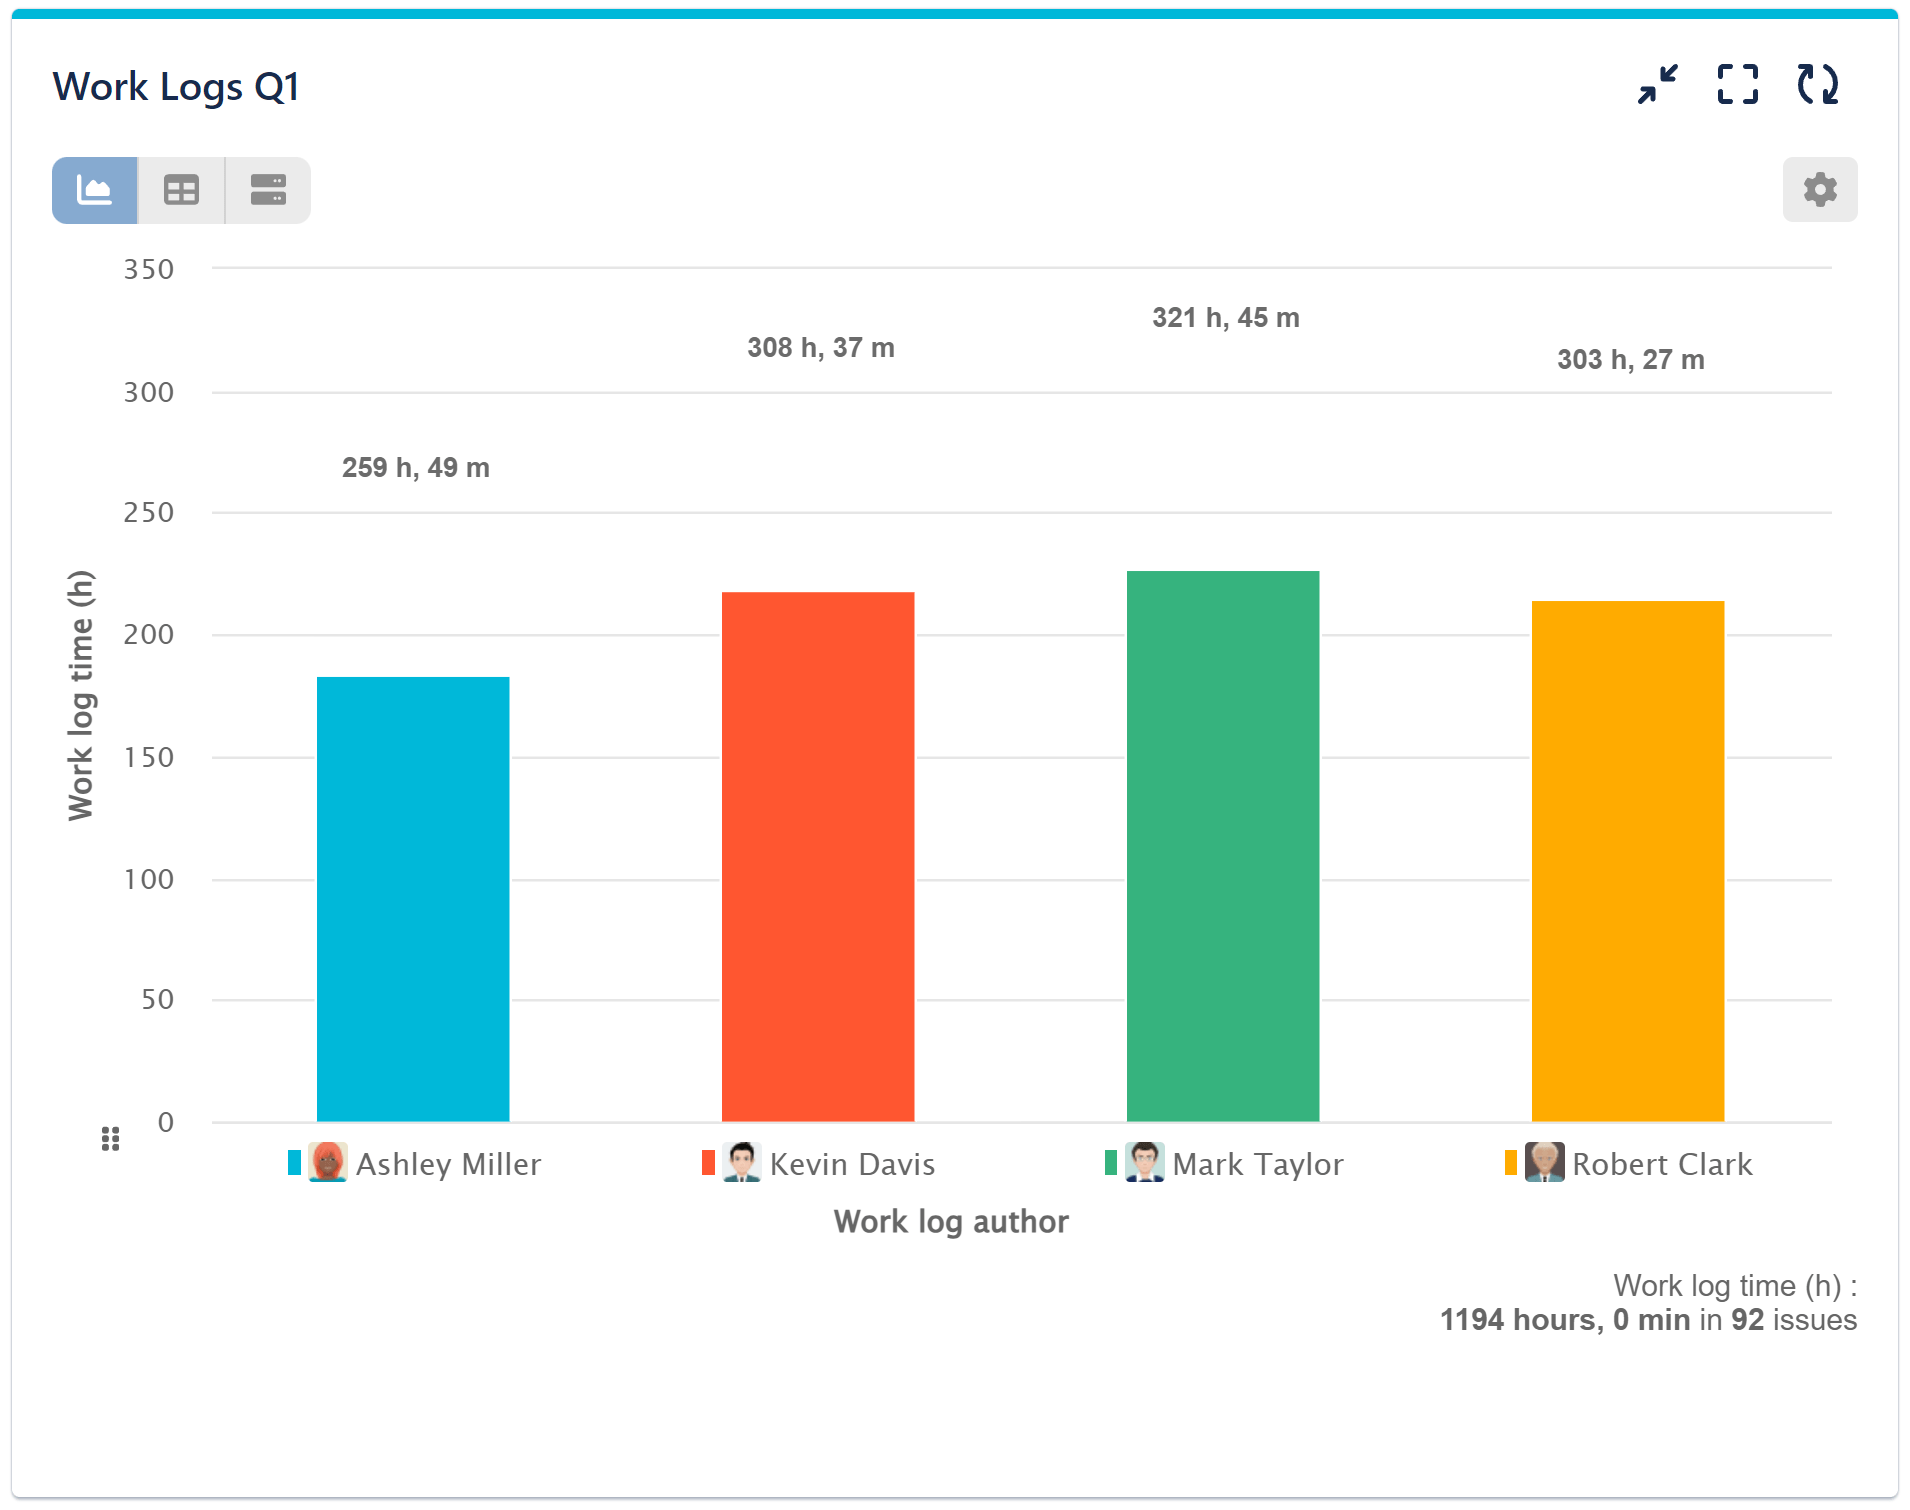The image size is (1910, 1510).
Task: Click the Work Logs Q1 title
Action: [177, 87]
